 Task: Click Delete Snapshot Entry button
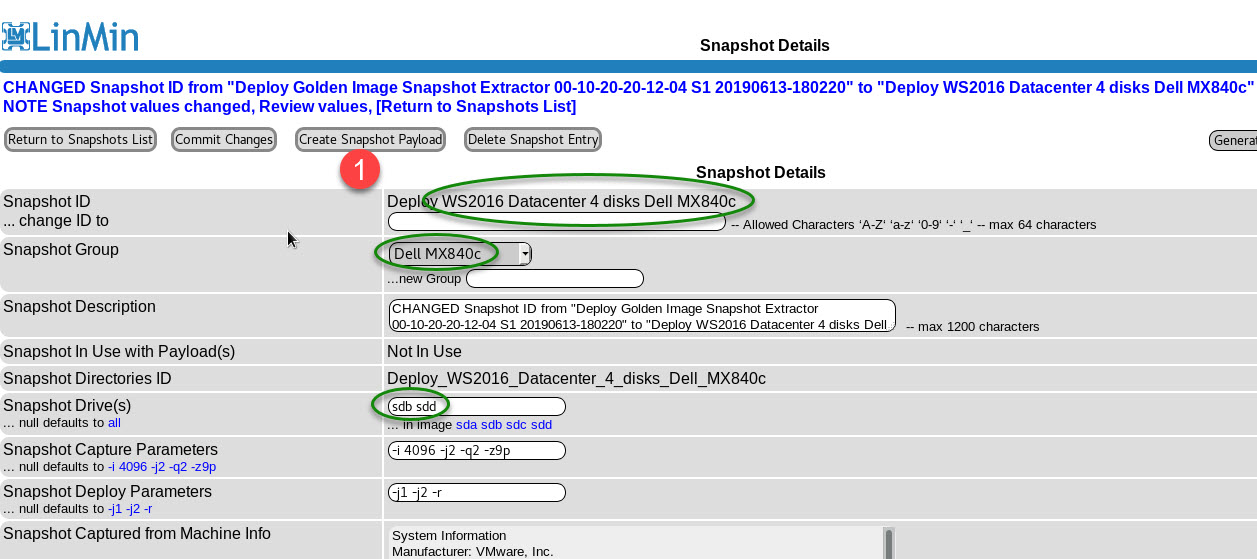[x=533, y=140]
